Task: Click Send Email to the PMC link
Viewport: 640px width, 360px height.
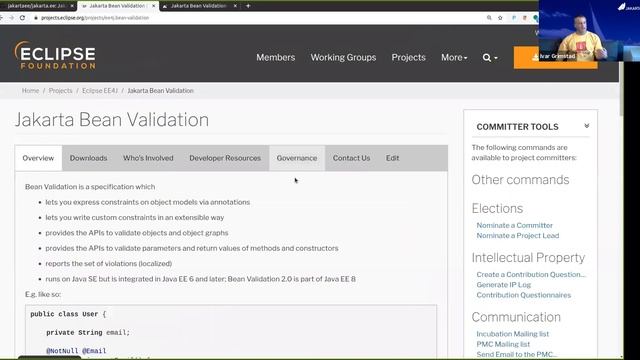Action: tap(516, 354)
